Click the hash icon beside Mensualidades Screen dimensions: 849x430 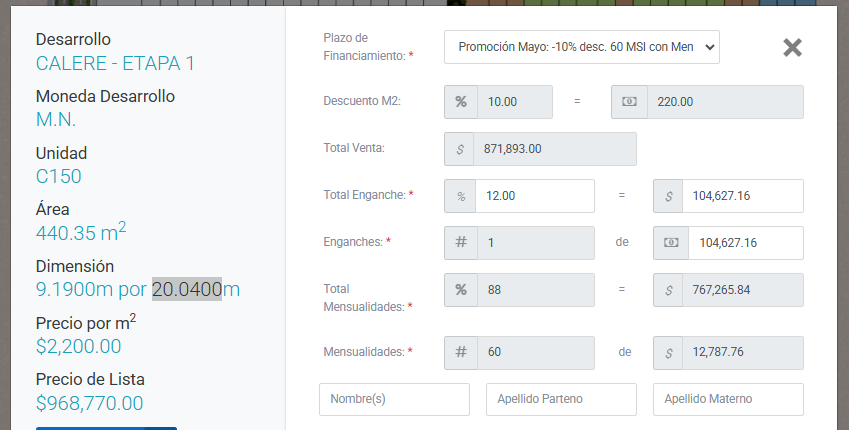[461, 352]
